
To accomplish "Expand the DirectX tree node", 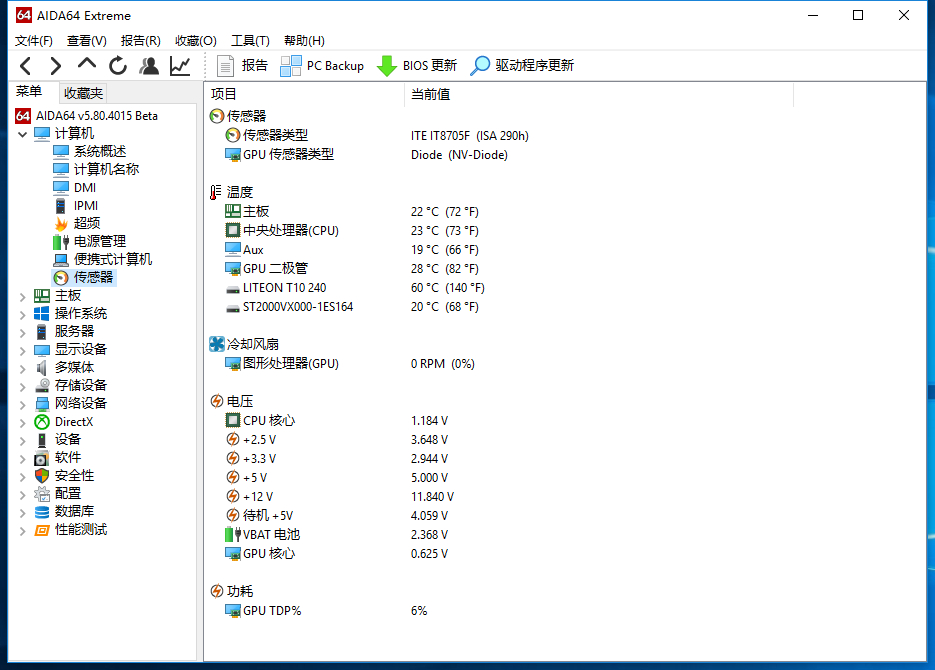I will [x=22, y=423].
